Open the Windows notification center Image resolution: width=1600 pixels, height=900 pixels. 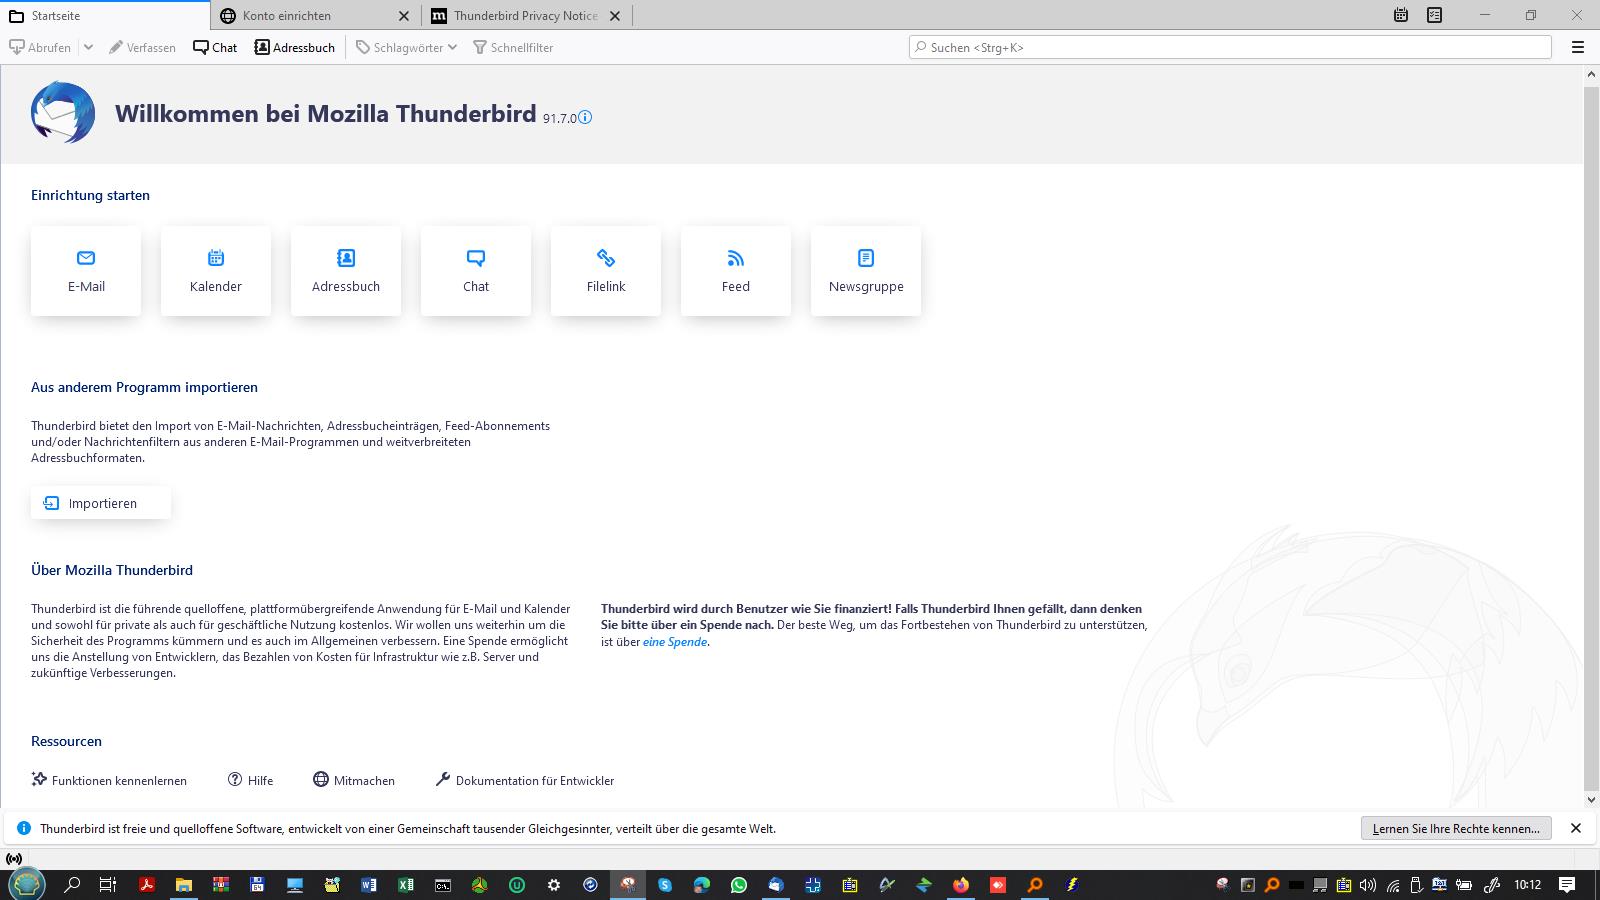(1567, 885)
